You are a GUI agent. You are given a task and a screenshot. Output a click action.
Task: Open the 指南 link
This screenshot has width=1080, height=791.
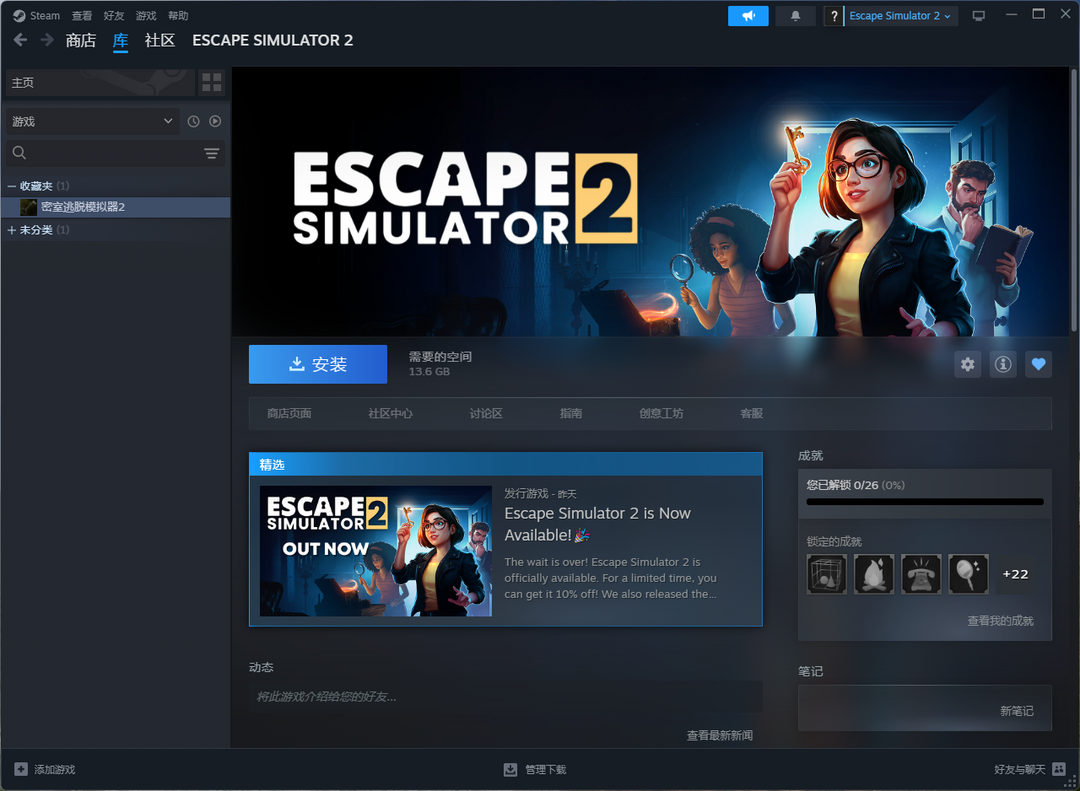click(571, 413)
